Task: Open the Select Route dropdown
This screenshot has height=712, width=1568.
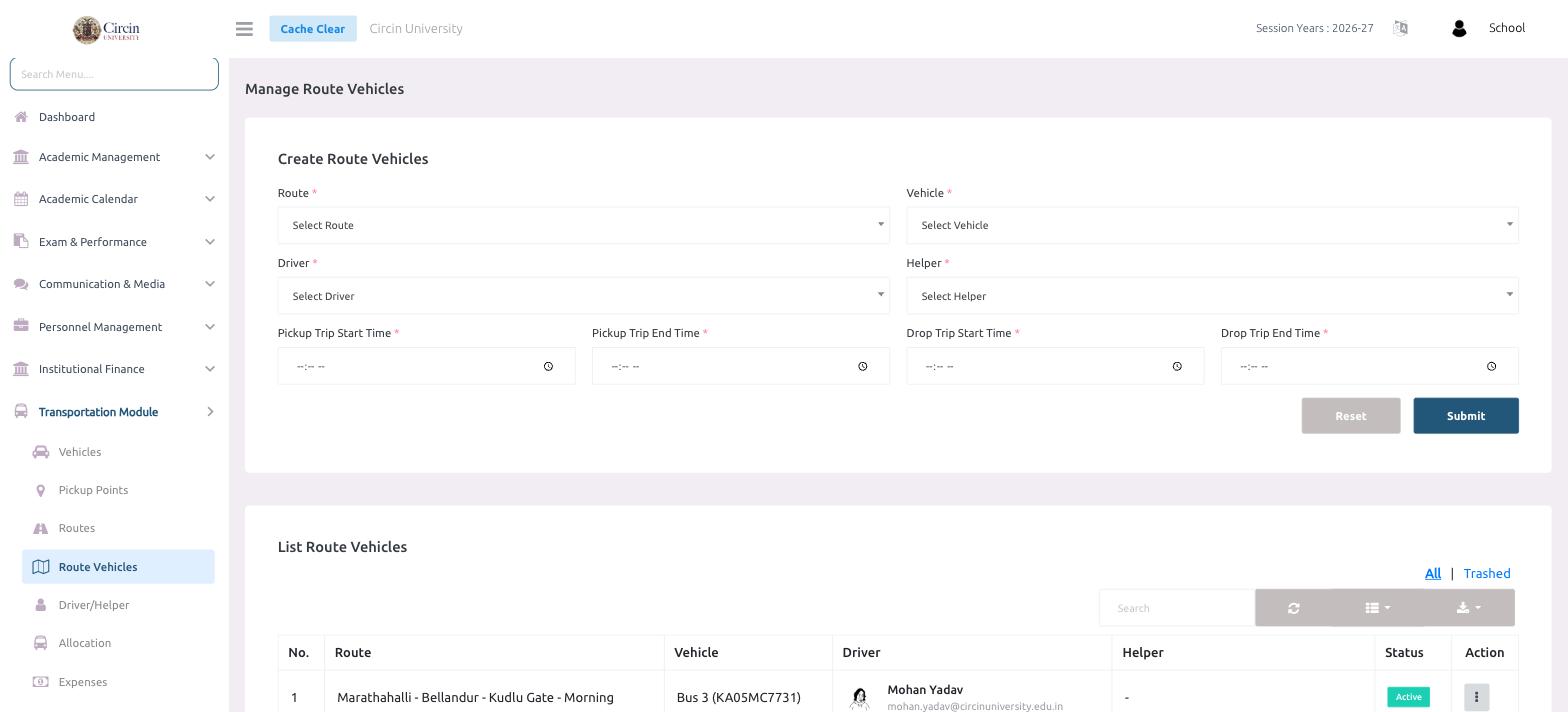Action: [x=583, y=225]
